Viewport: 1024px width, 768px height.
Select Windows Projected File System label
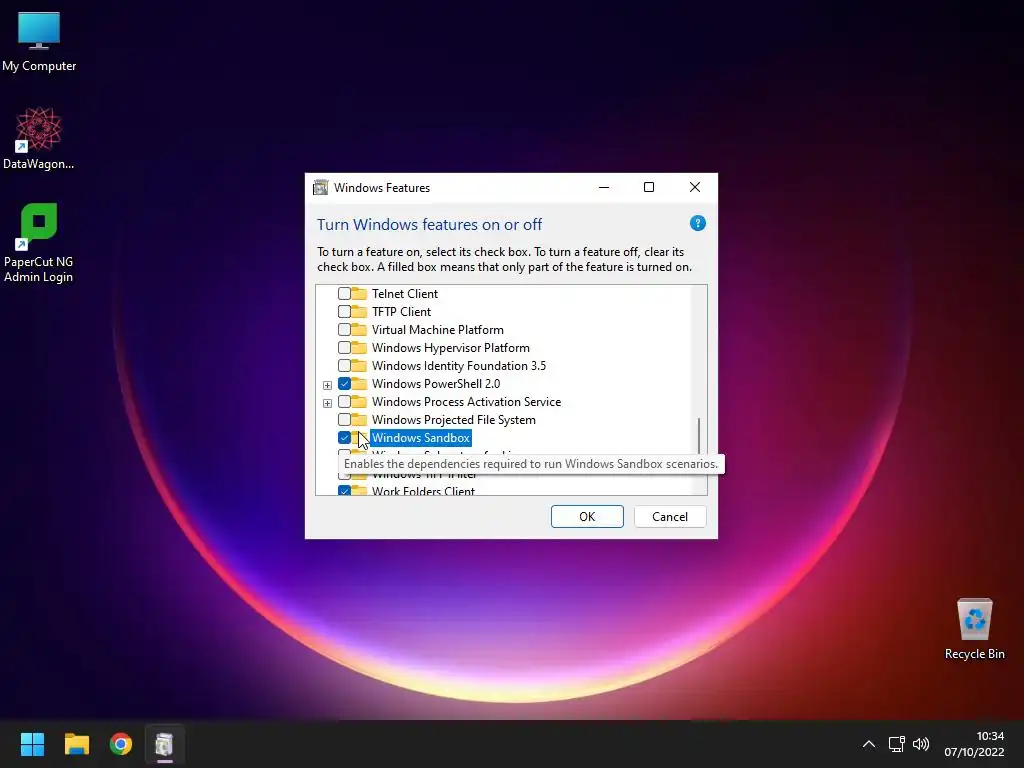point(453,419)
